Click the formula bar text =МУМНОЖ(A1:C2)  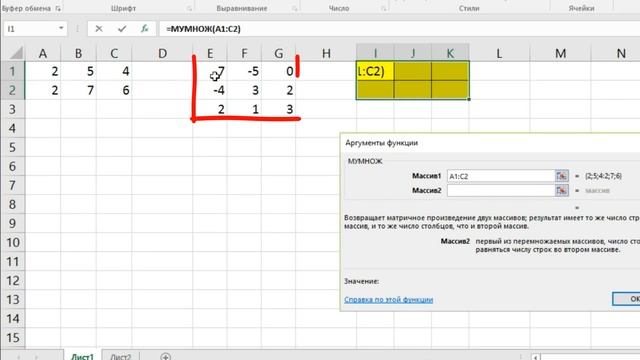(203, 29)
